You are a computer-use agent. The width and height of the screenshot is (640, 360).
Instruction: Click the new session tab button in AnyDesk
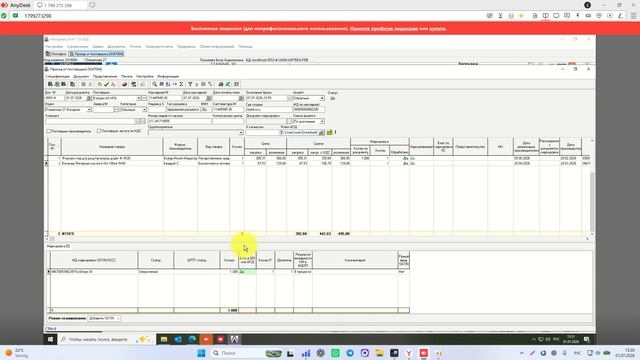point(92,5)
